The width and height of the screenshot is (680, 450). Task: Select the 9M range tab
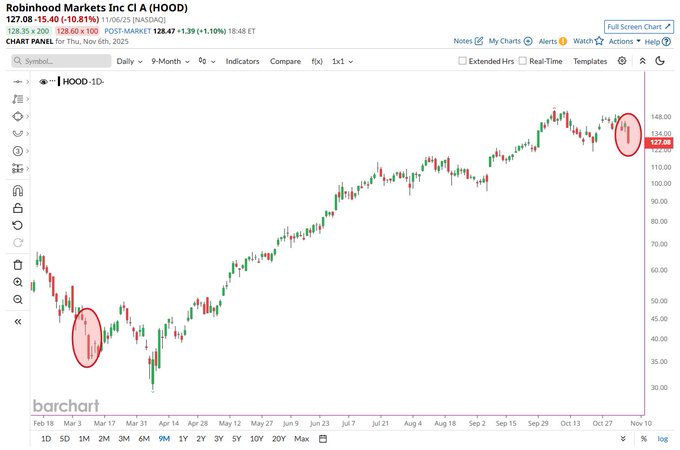pos(164,439)
